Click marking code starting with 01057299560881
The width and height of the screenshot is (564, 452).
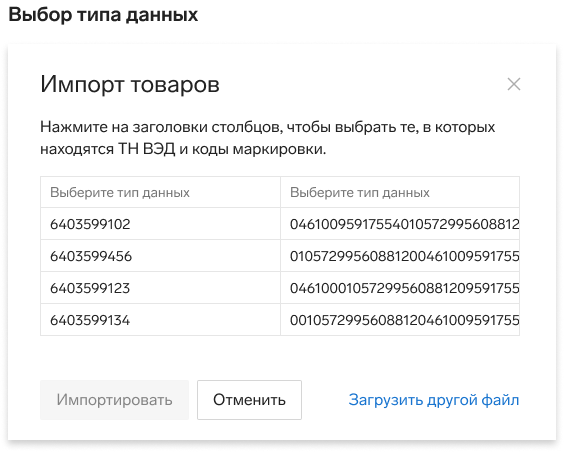(400, 256)
